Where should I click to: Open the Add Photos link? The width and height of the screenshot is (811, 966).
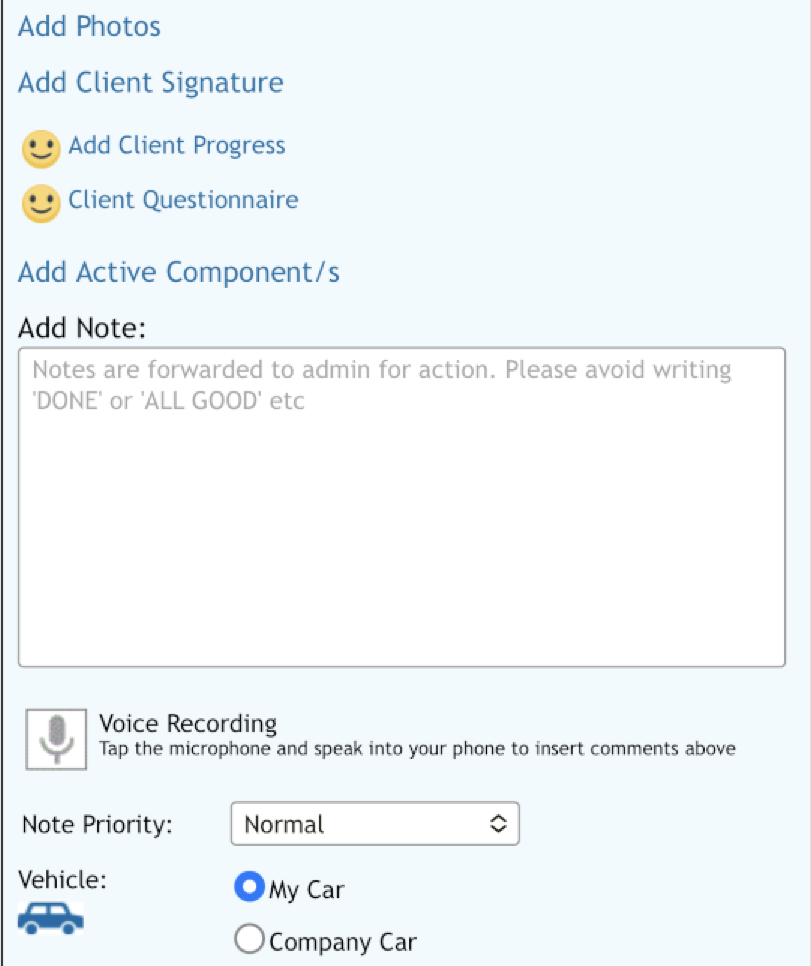[x=89, y=26]
